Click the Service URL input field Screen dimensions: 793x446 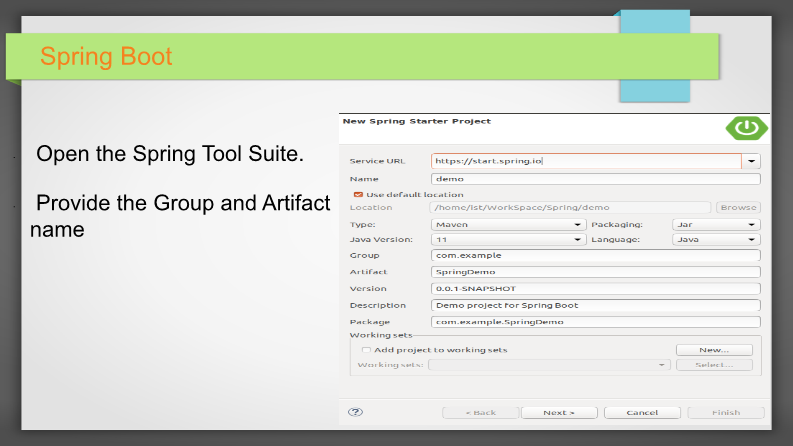pos(586,161)
